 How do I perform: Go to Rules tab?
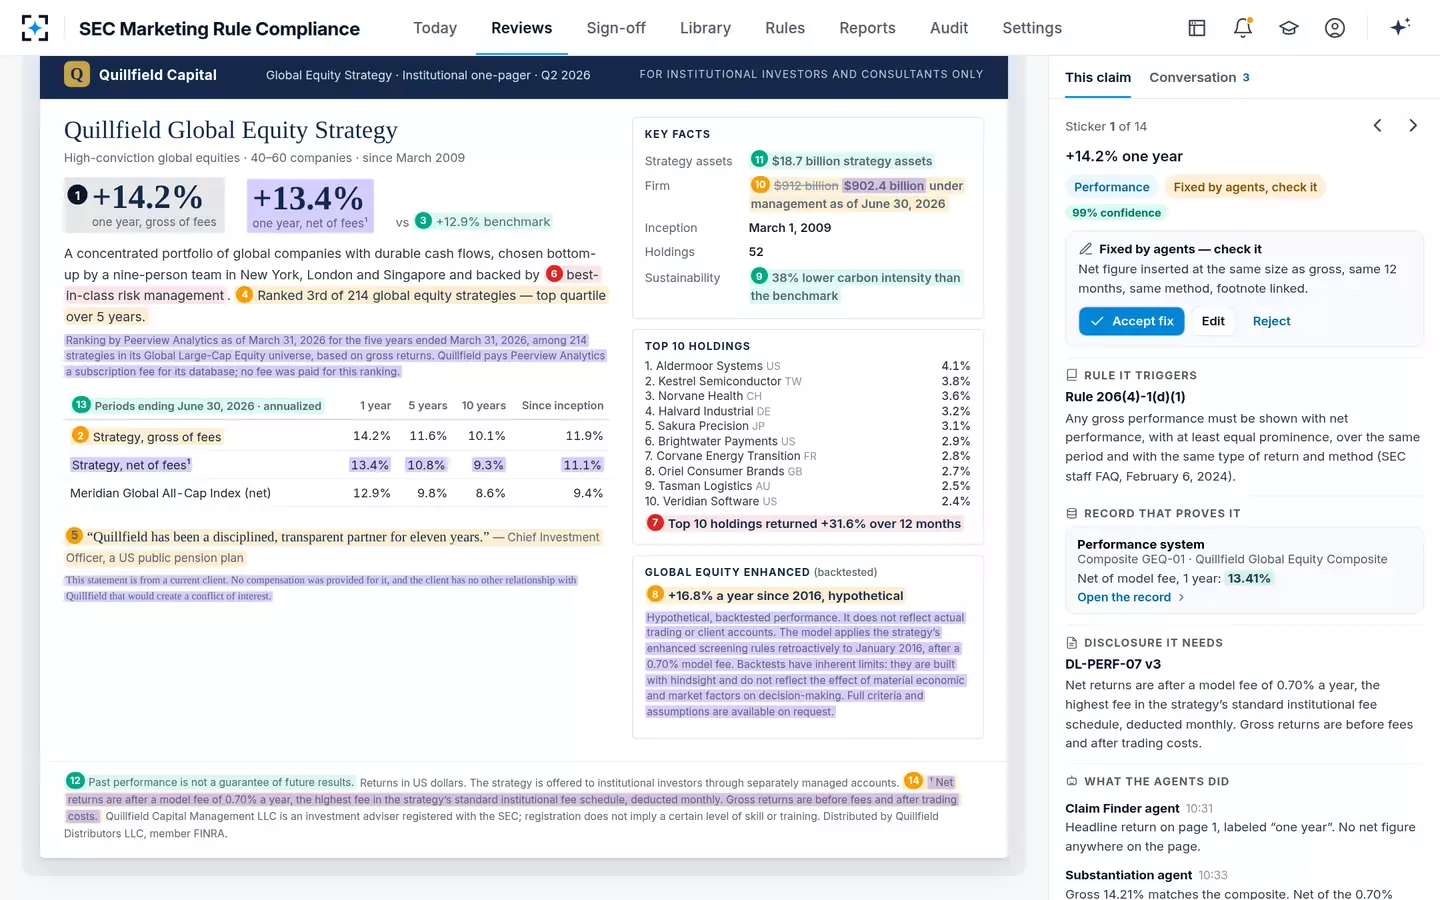(x=785, y=28)
